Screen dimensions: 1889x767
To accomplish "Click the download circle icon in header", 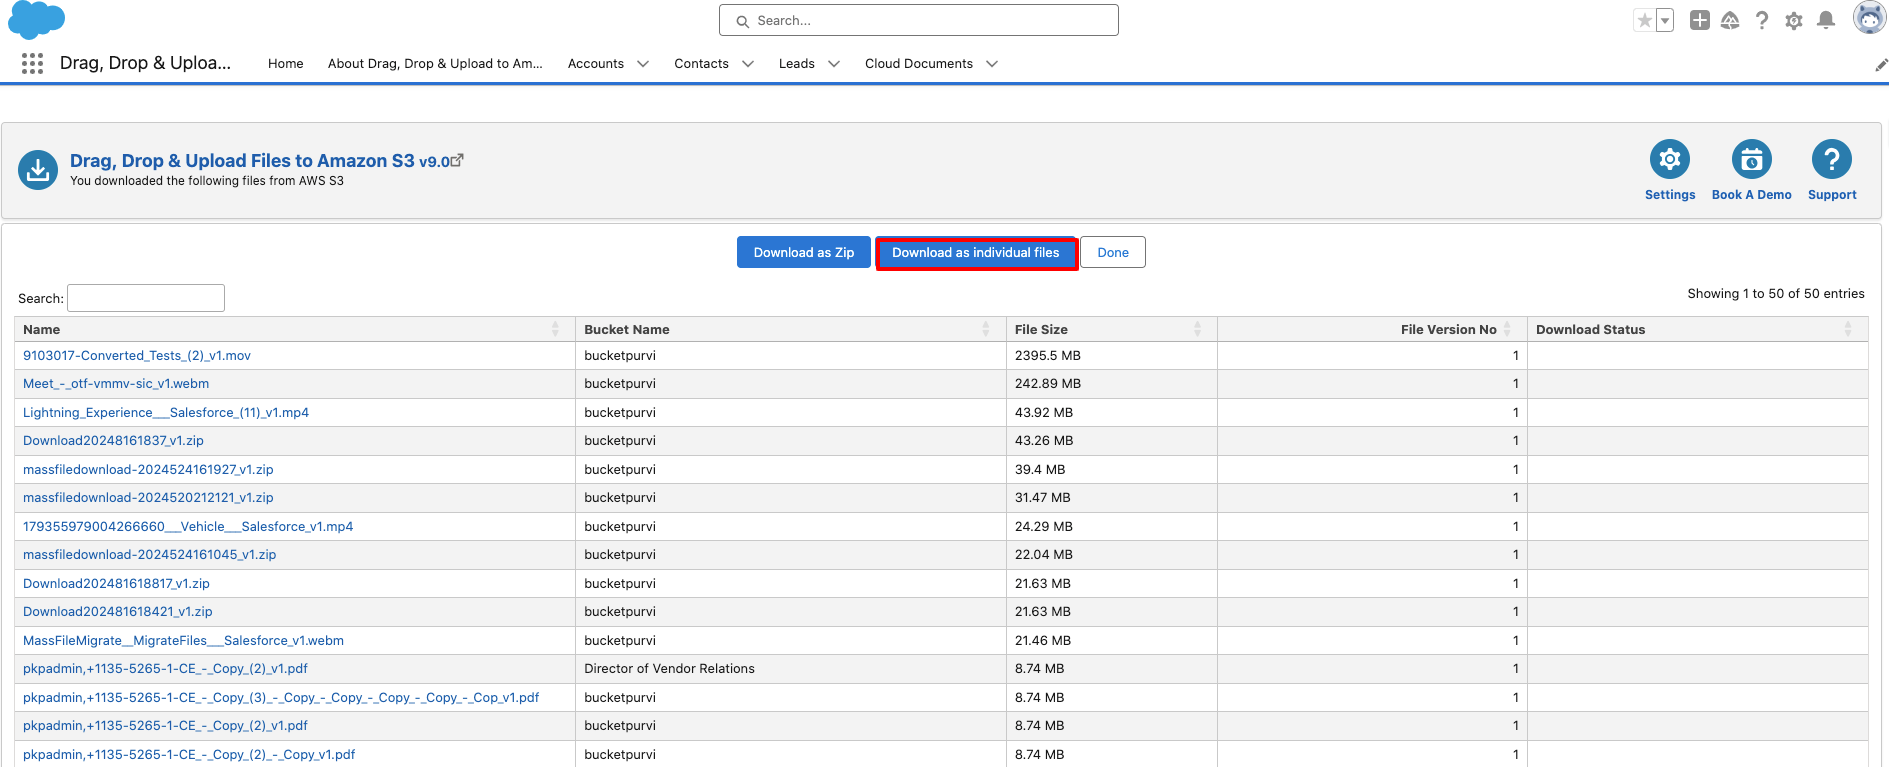I will tap(38, 170).
